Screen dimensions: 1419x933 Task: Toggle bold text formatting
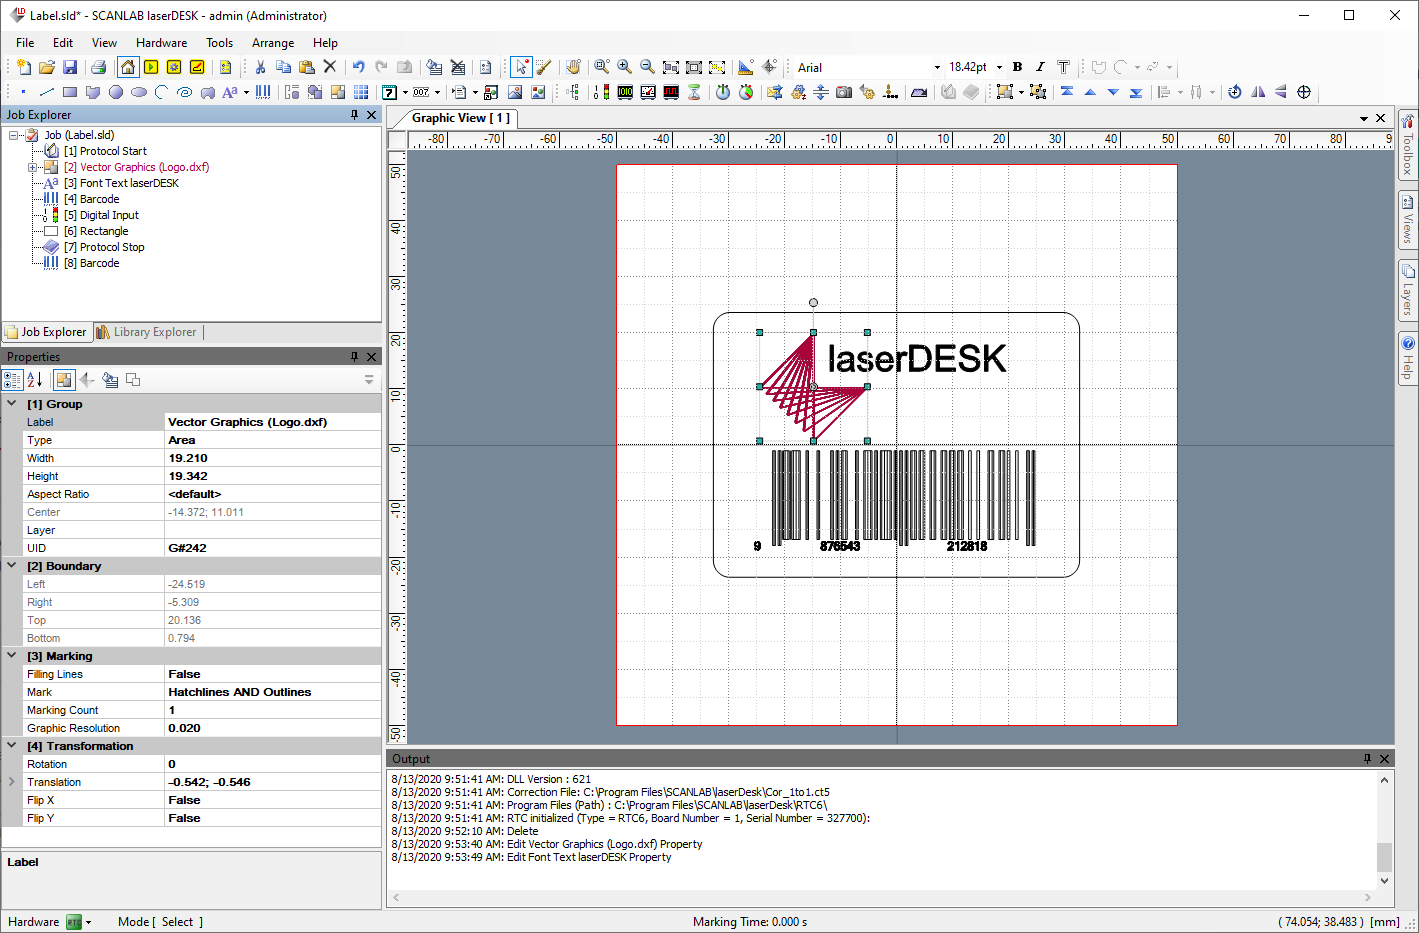1017,67
